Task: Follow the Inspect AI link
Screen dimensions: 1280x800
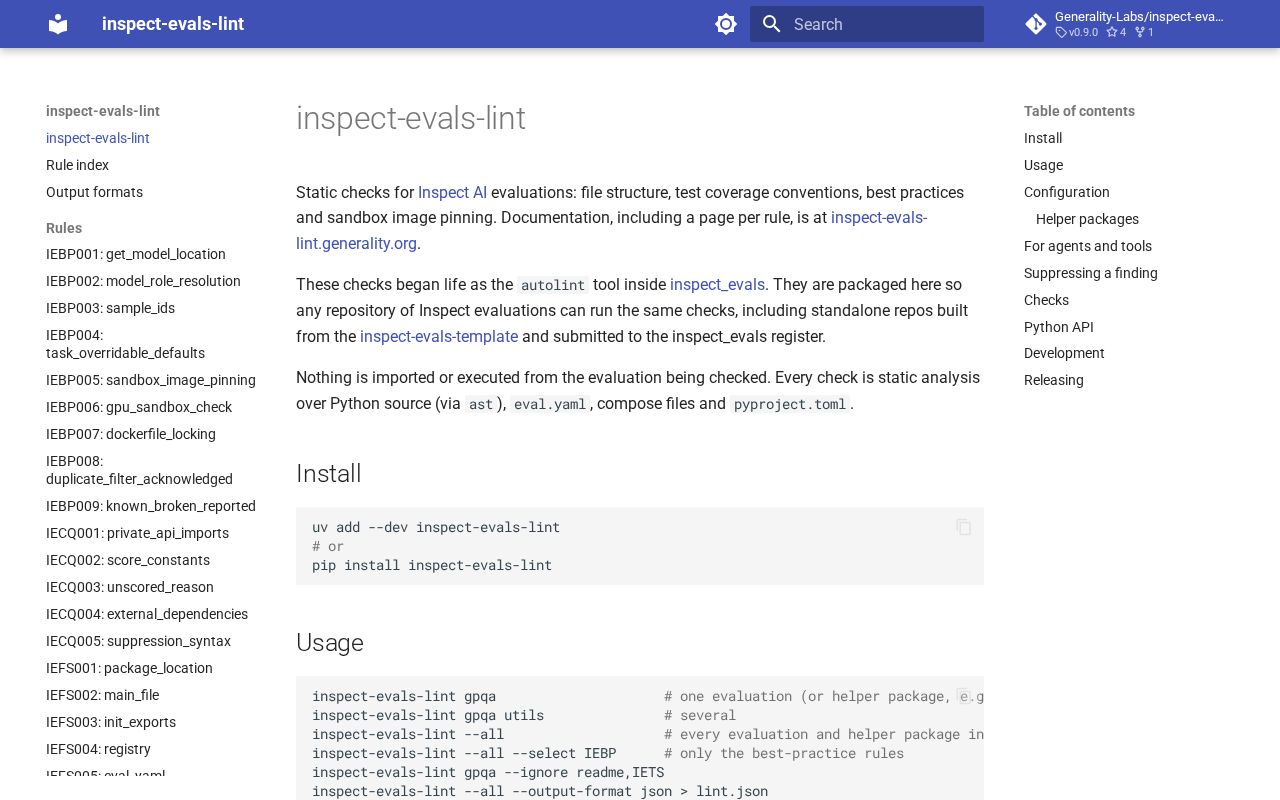Action: tap(452, 192)
